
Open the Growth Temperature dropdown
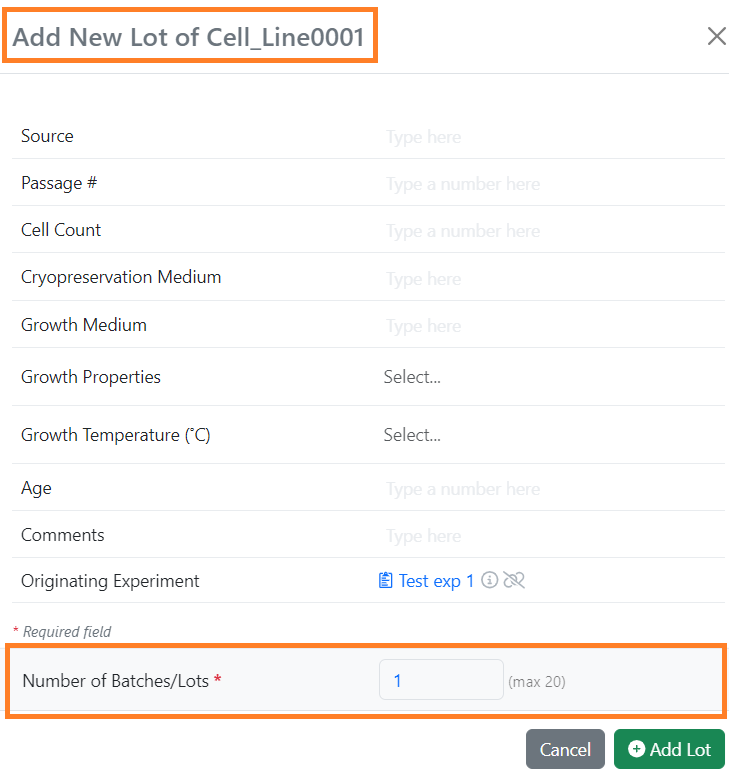[x=552, y=435]
